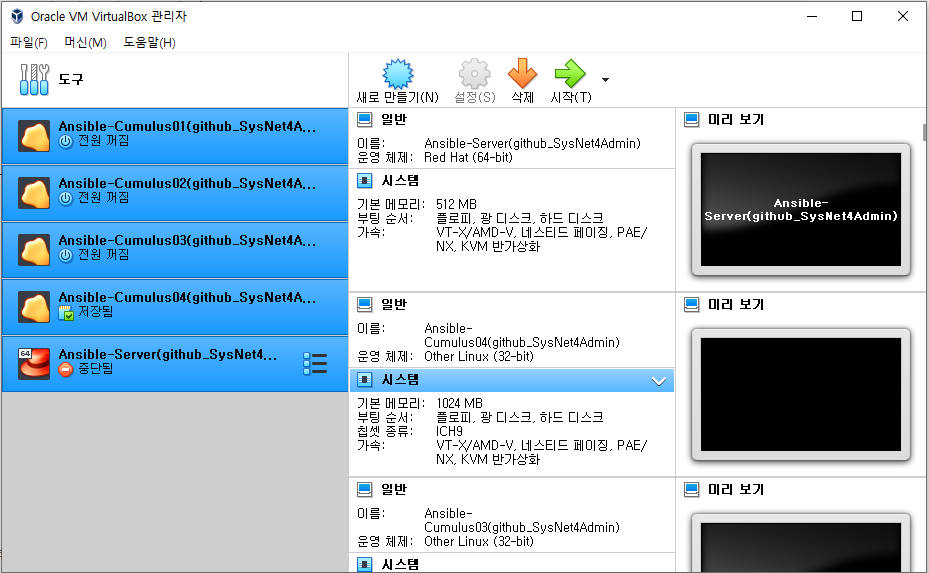Viewport: 929px width, 573px height.
Task: Click the 새로 만들기(N) starburst icon
Action: point(398,73)
